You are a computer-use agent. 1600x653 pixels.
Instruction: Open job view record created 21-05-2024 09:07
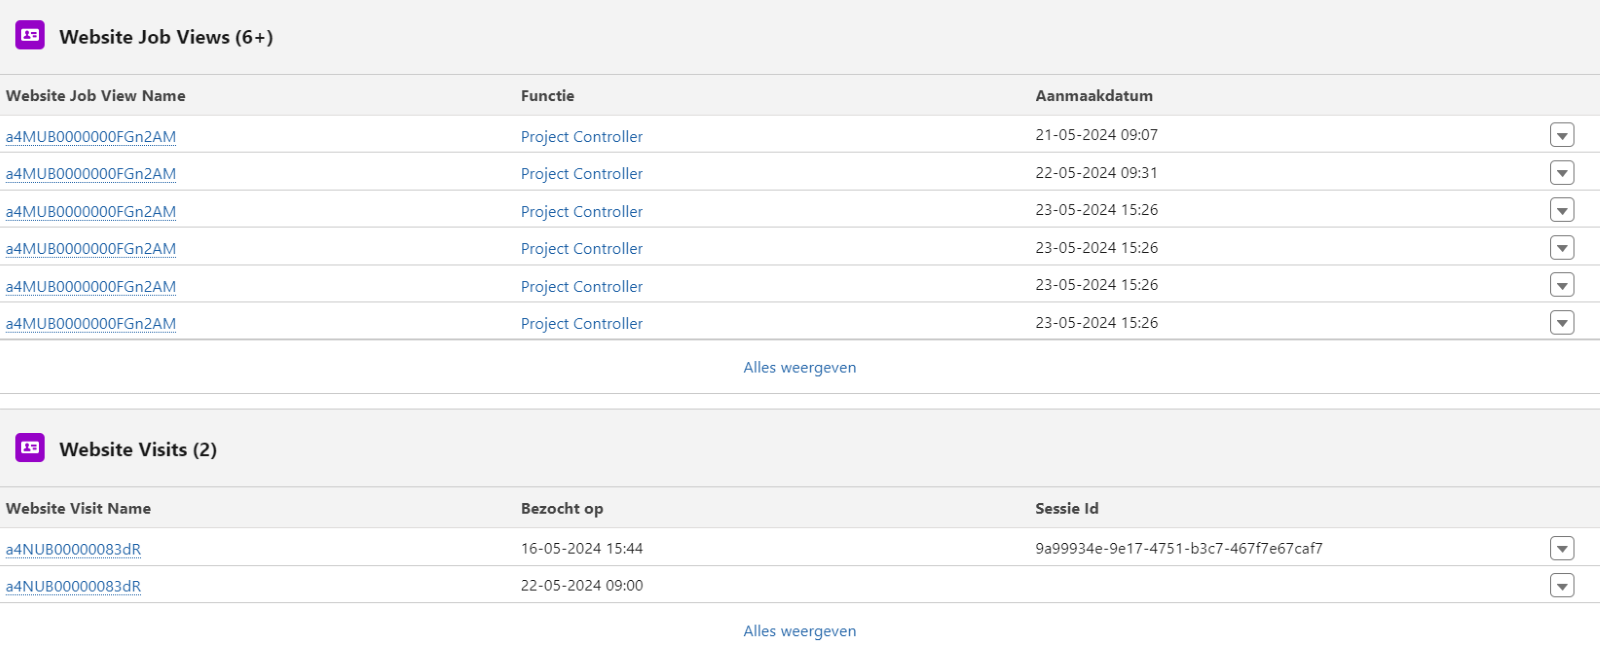[91, 137]
